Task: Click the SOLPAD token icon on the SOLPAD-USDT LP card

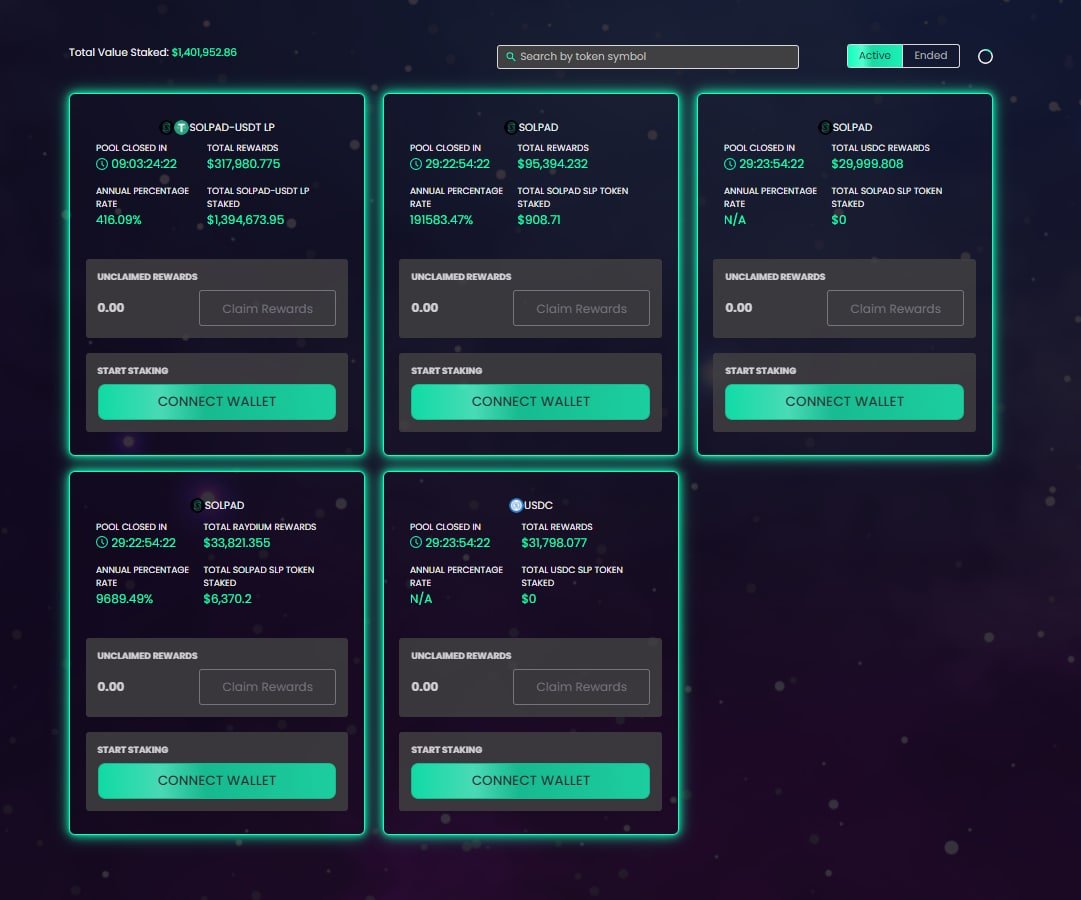Action: click(166, 127)
